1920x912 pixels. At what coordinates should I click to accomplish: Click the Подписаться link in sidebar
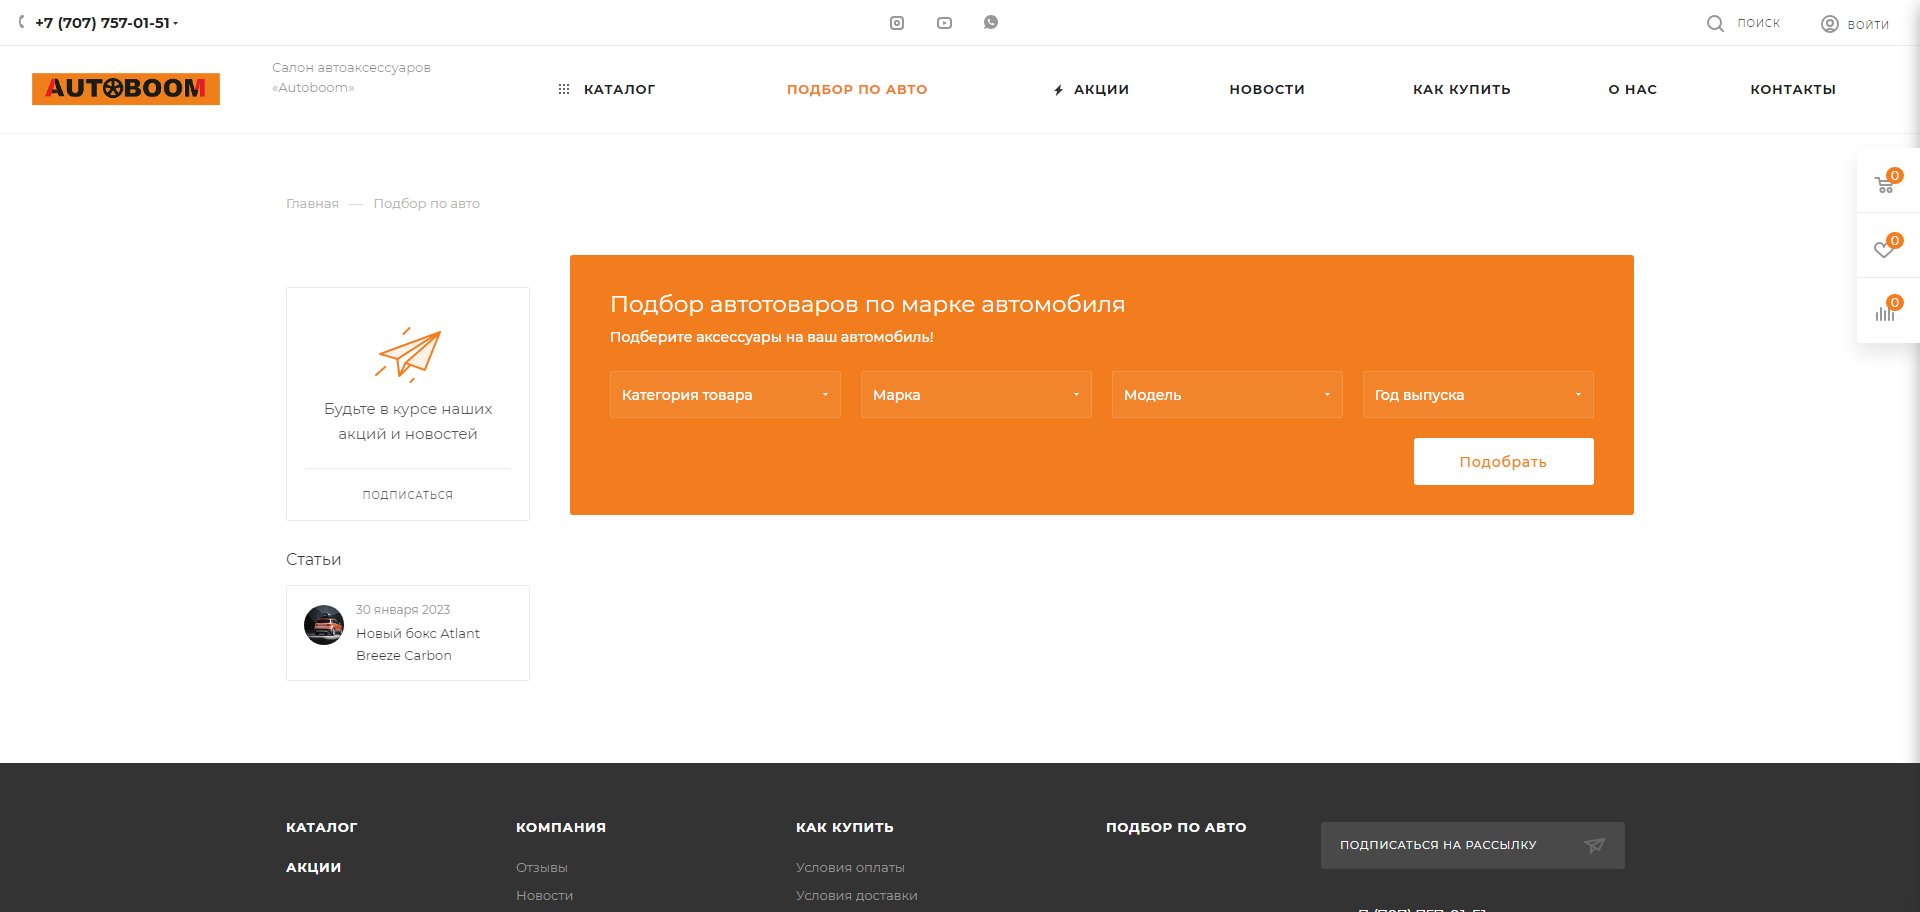pyautogui.click(x=408, y=495)
